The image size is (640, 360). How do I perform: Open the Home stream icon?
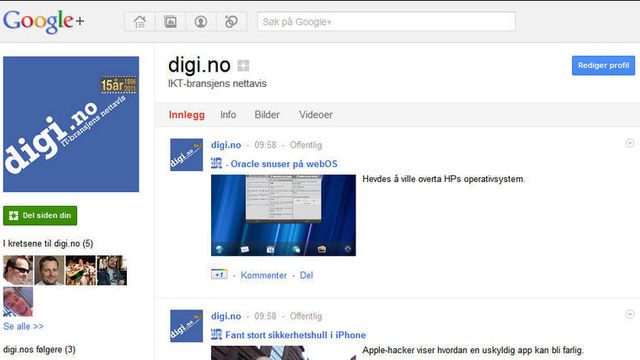140,22
